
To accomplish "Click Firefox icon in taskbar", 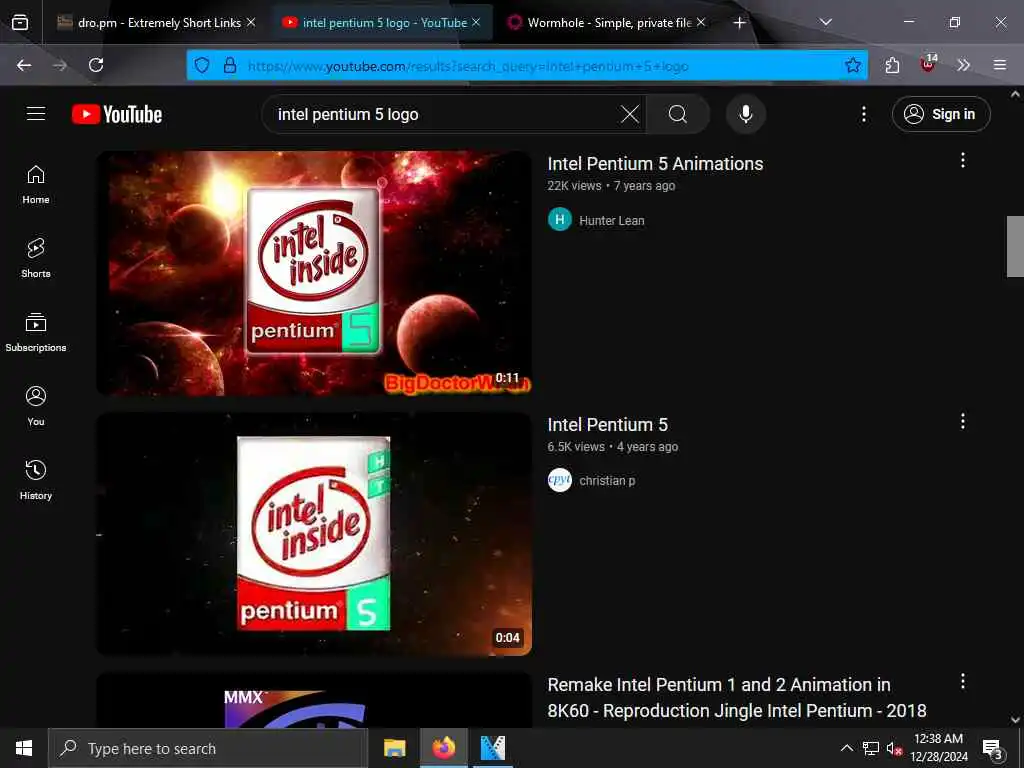I will click(x=443, y=748).
